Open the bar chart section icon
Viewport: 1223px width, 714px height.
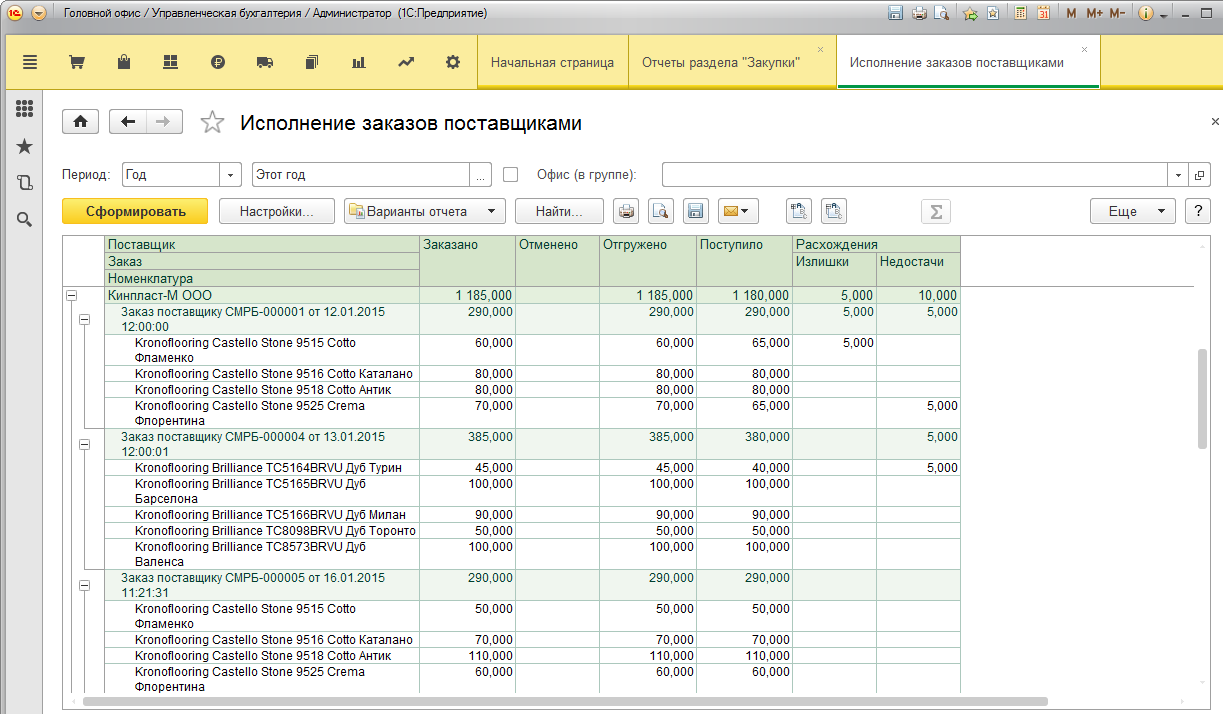pyautogui.click(x=358, y=62)
